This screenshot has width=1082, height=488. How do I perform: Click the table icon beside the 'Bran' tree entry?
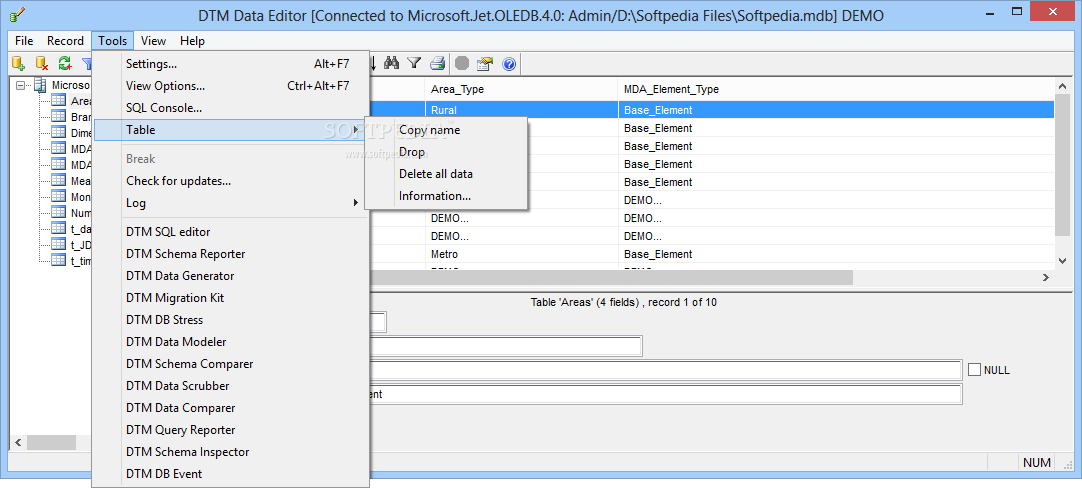[x=59, y=117]
